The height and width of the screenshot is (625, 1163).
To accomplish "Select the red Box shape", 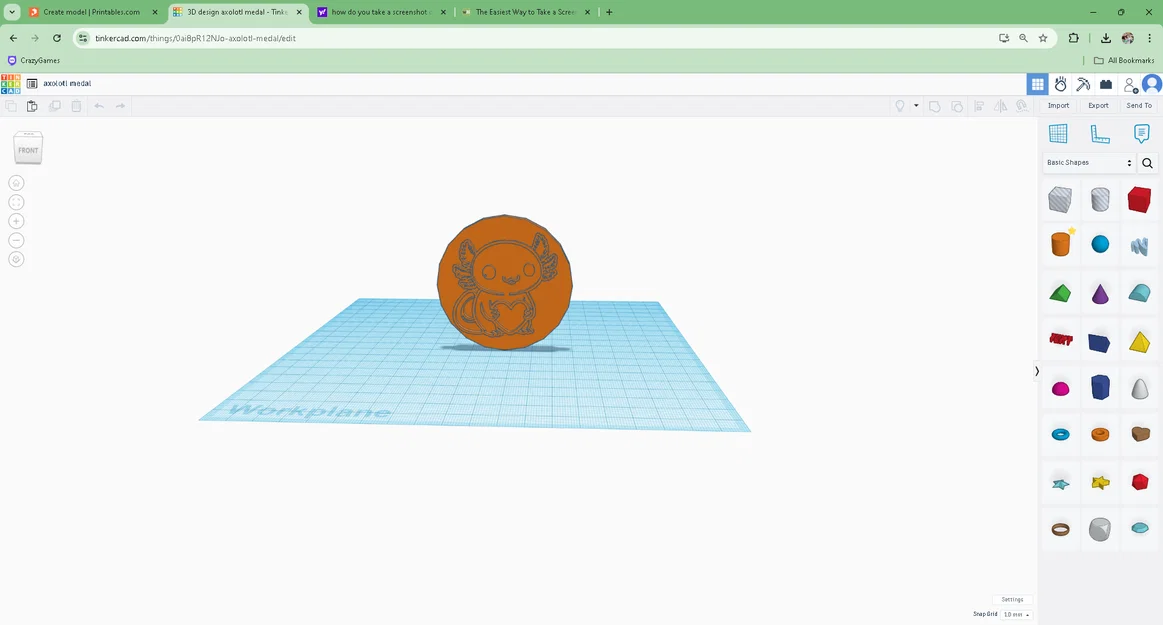I will coord(1139,199).
